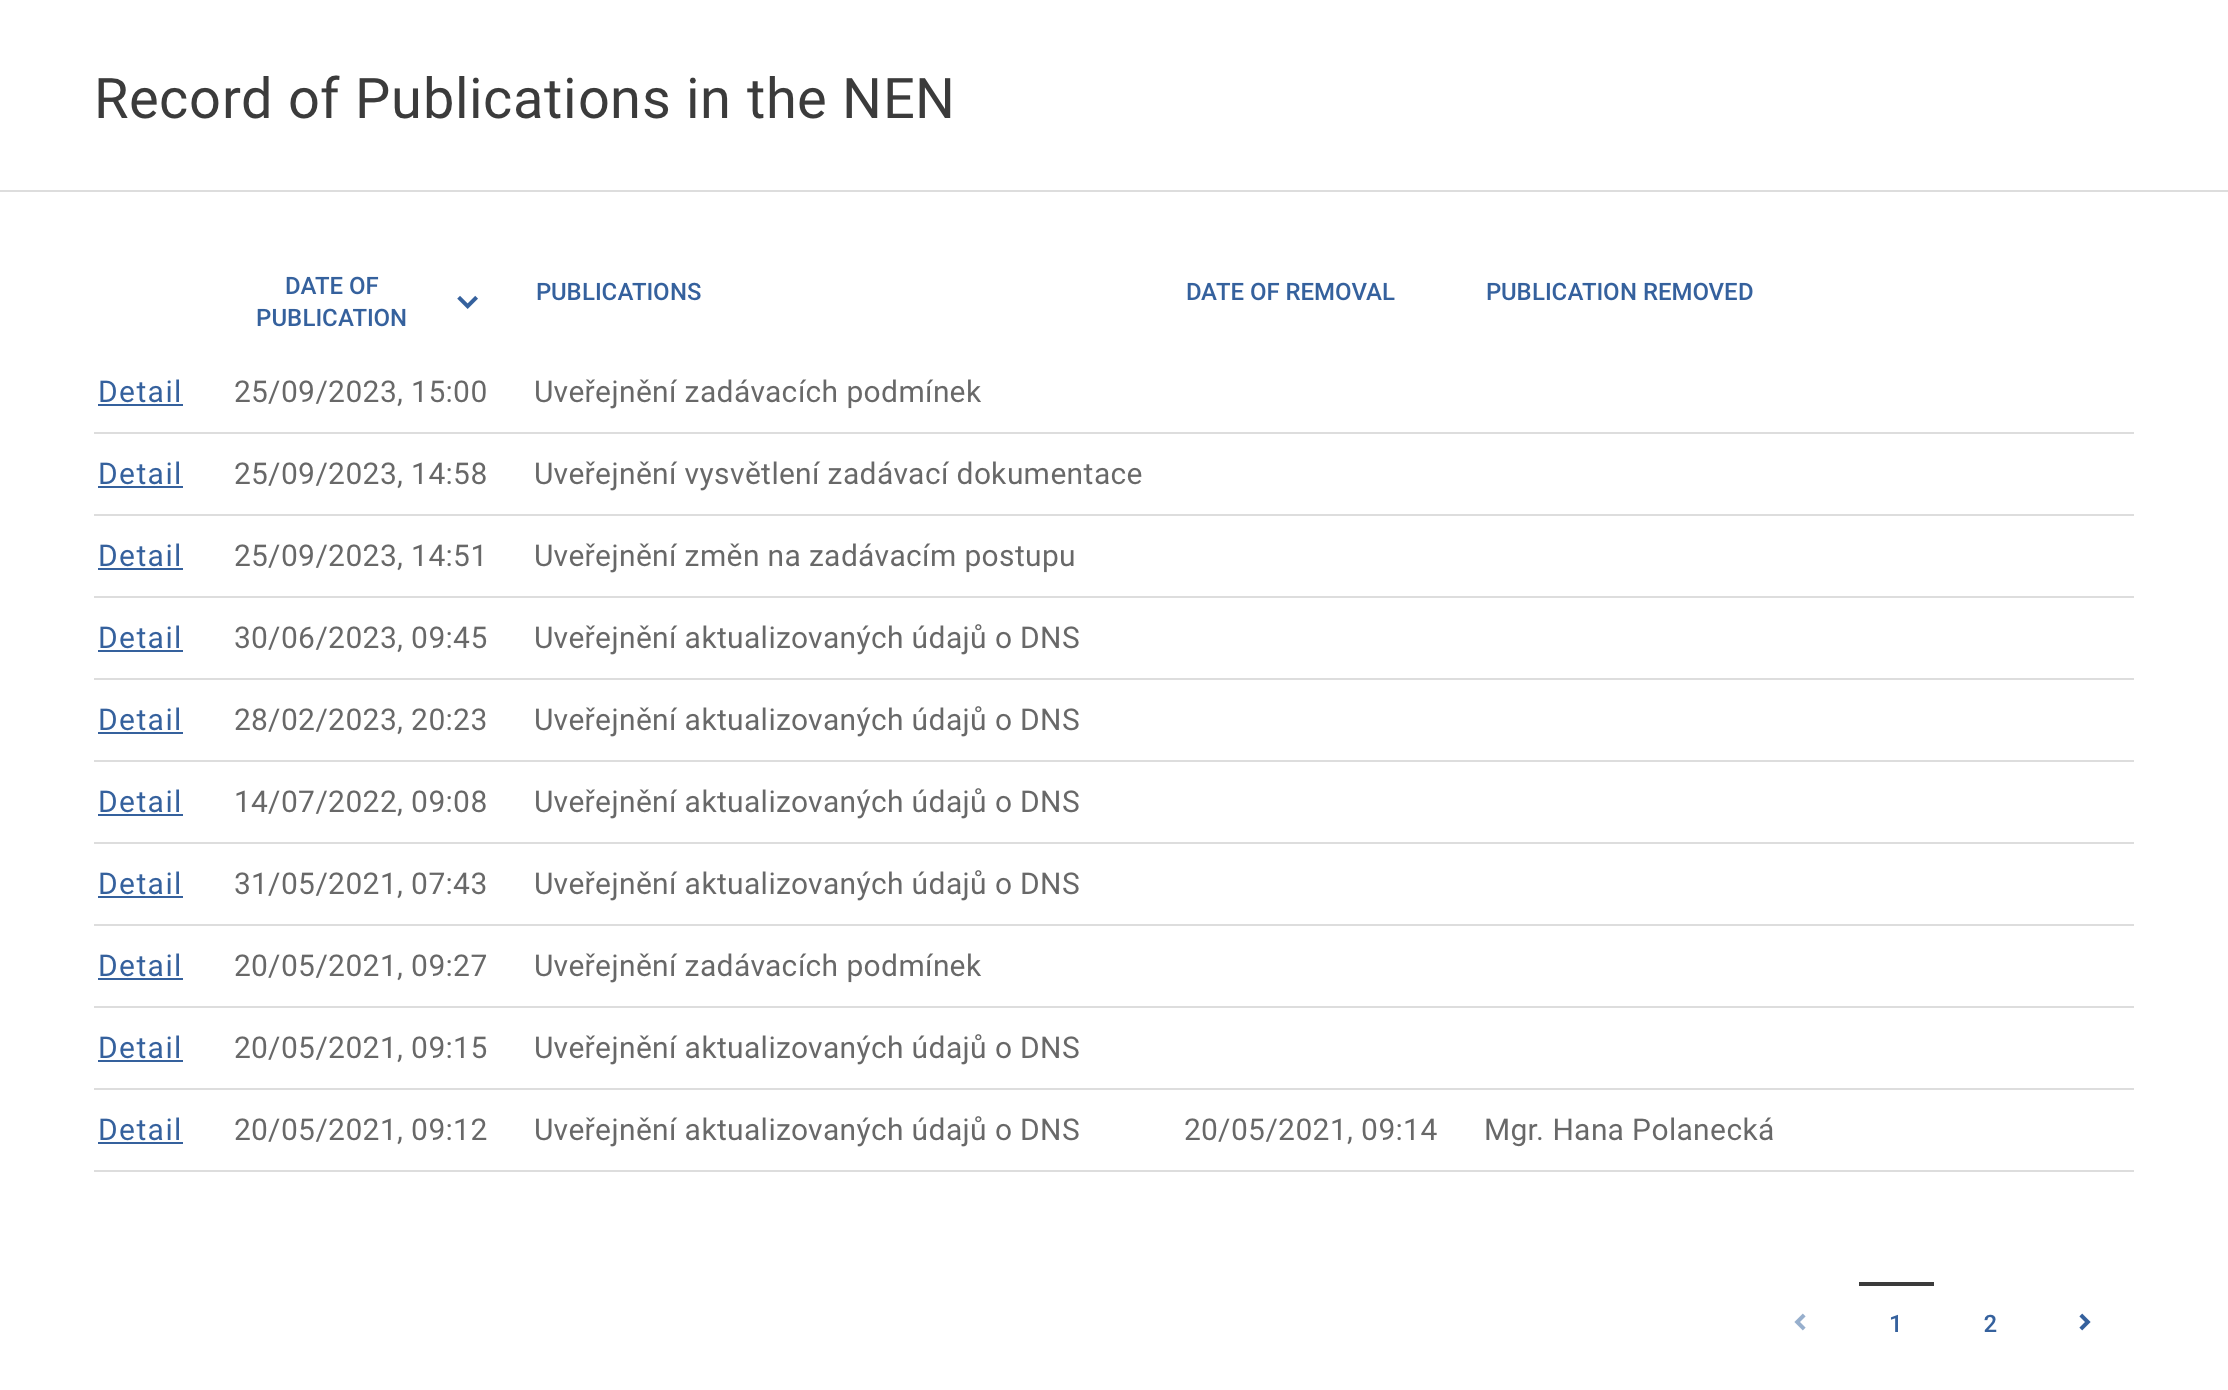Go to next page using right arrow
2228x1390 pixels.
[x=2084, y=1322]
